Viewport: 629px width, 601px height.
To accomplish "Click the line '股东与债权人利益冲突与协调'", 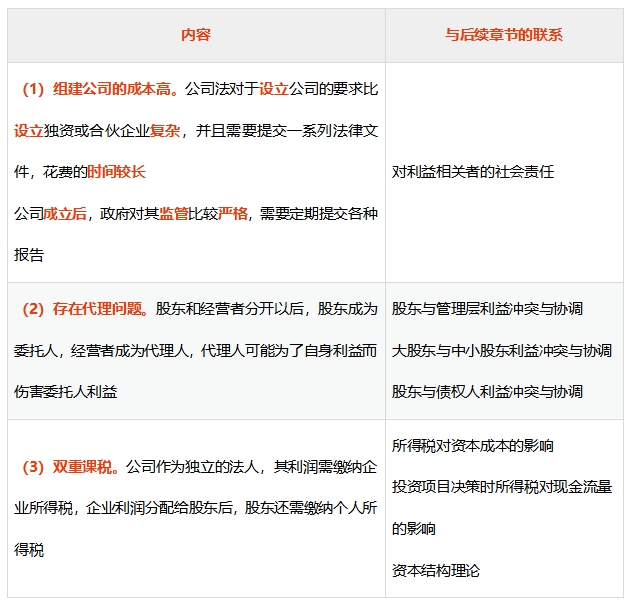I will pos(487,392).
